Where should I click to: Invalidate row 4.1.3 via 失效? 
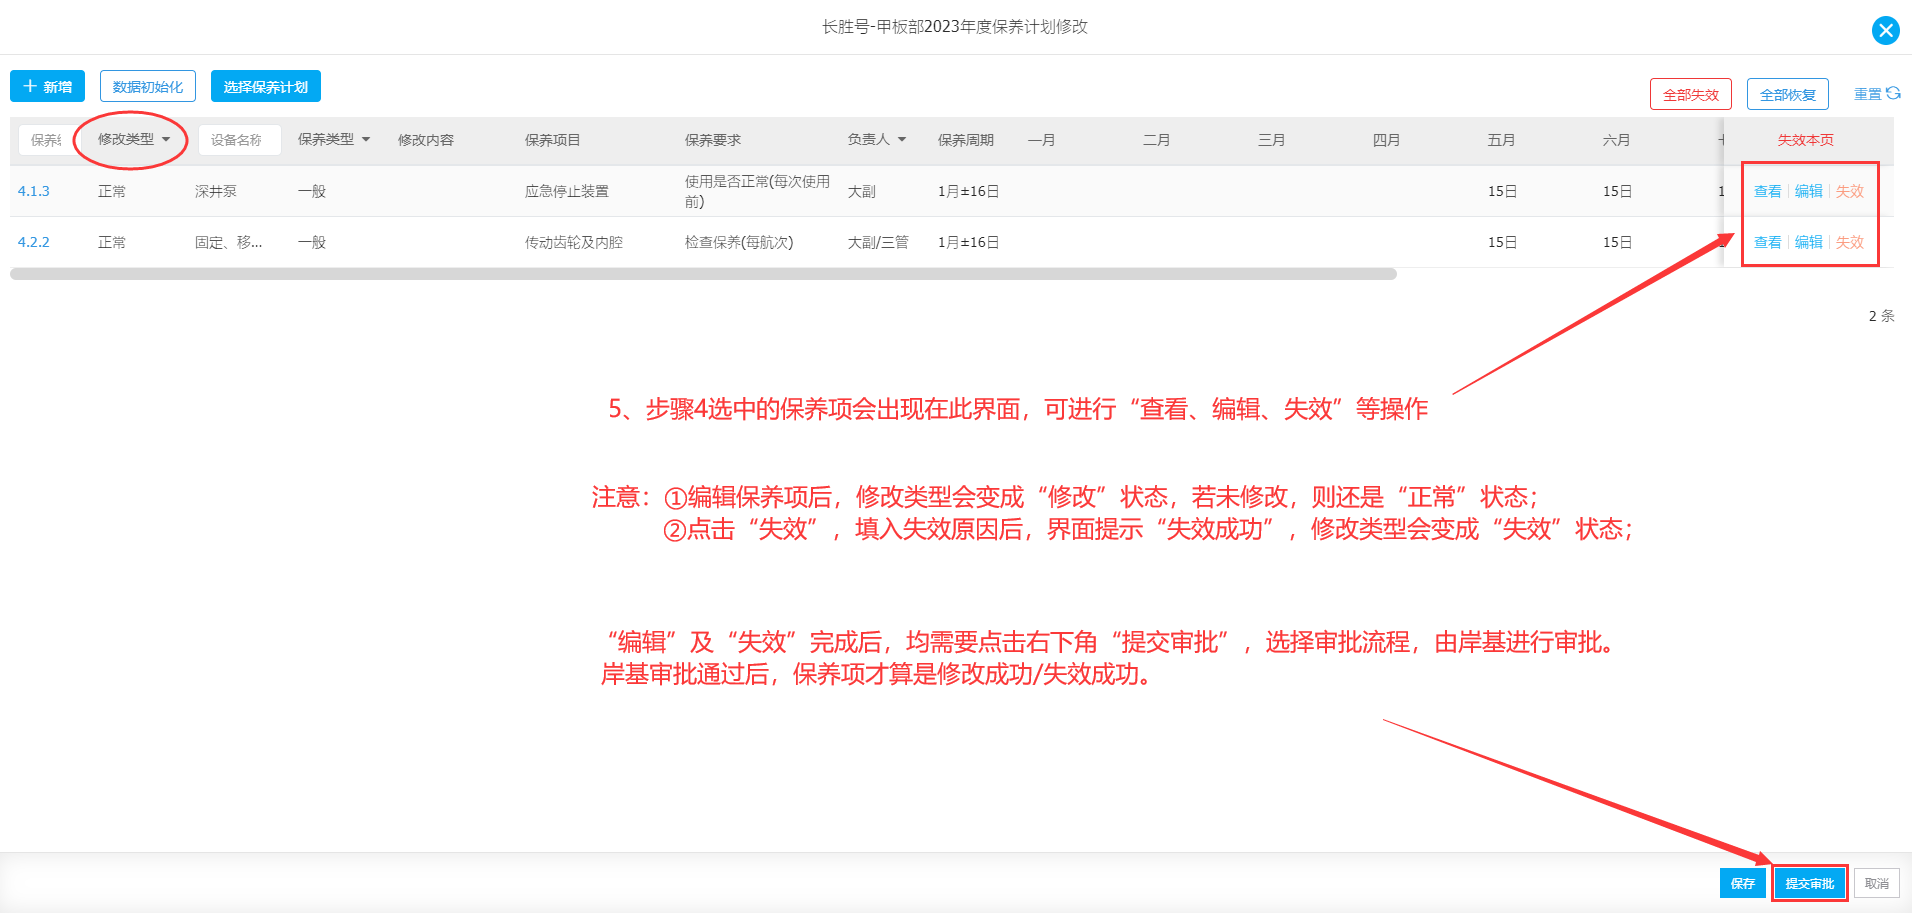click(1849, 191)
